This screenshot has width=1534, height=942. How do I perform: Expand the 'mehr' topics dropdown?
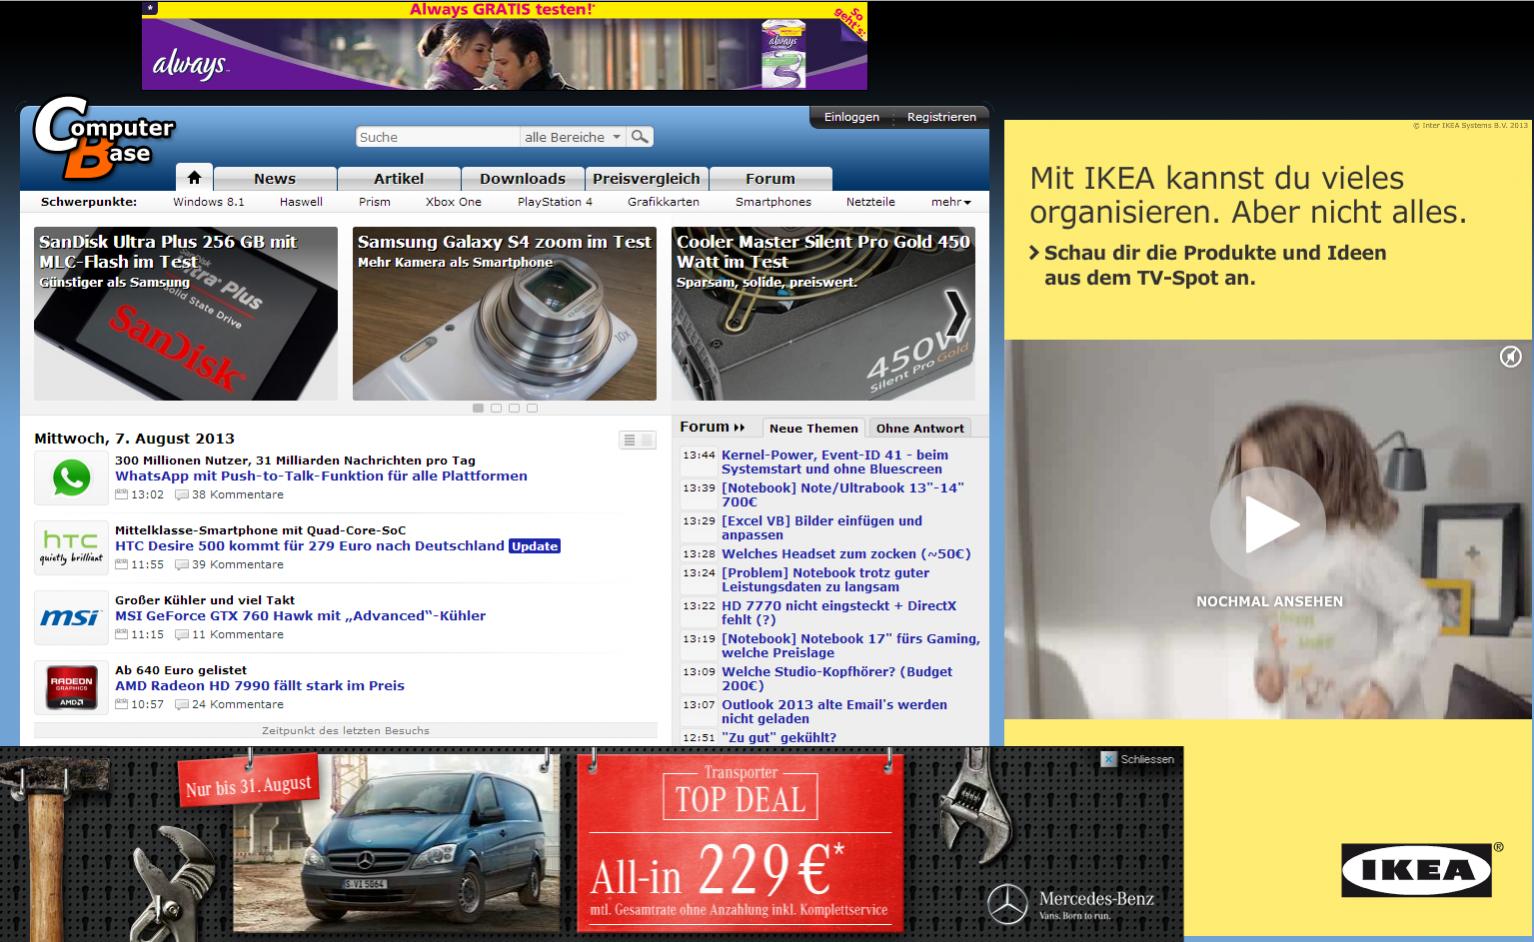pyautogui.click(x=951, y=202)
